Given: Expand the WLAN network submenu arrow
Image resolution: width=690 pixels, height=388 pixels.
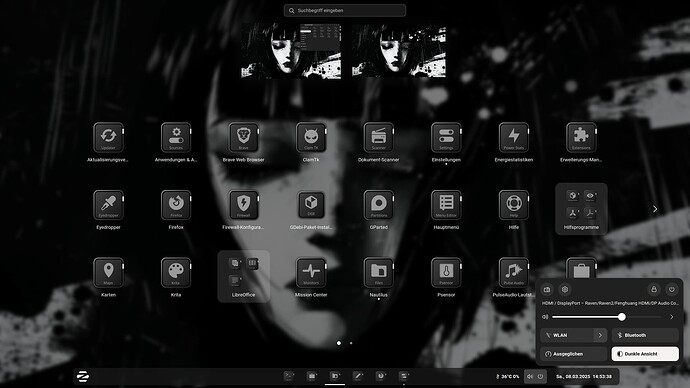Looking at the screenshot, I should [600, 335].
